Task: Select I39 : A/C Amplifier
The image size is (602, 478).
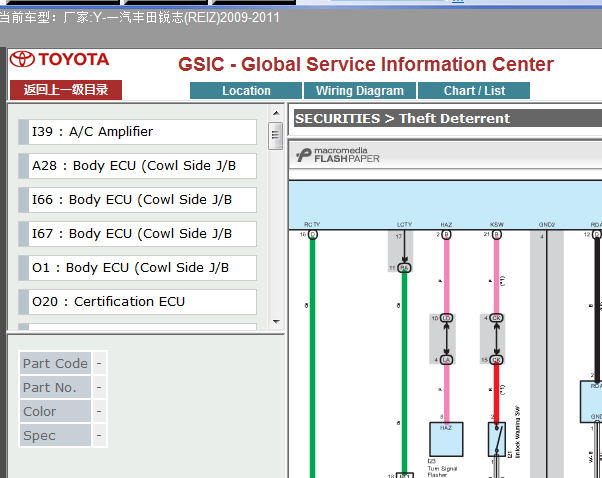Action: (137, 132)
